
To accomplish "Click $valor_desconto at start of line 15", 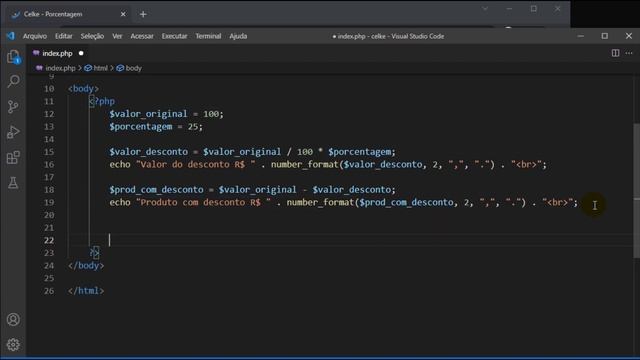I will 149,152.
